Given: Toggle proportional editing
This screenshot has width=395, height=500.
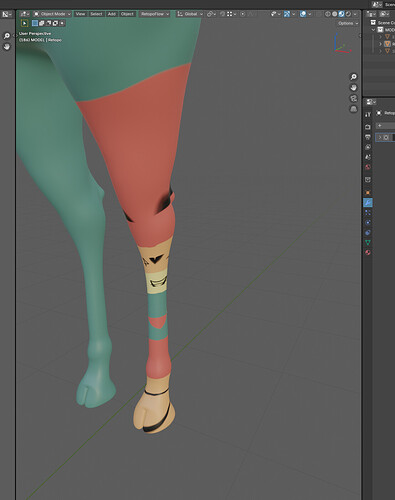Looking at the screenshot, I should pyautogui.click(x=243, y=14).
